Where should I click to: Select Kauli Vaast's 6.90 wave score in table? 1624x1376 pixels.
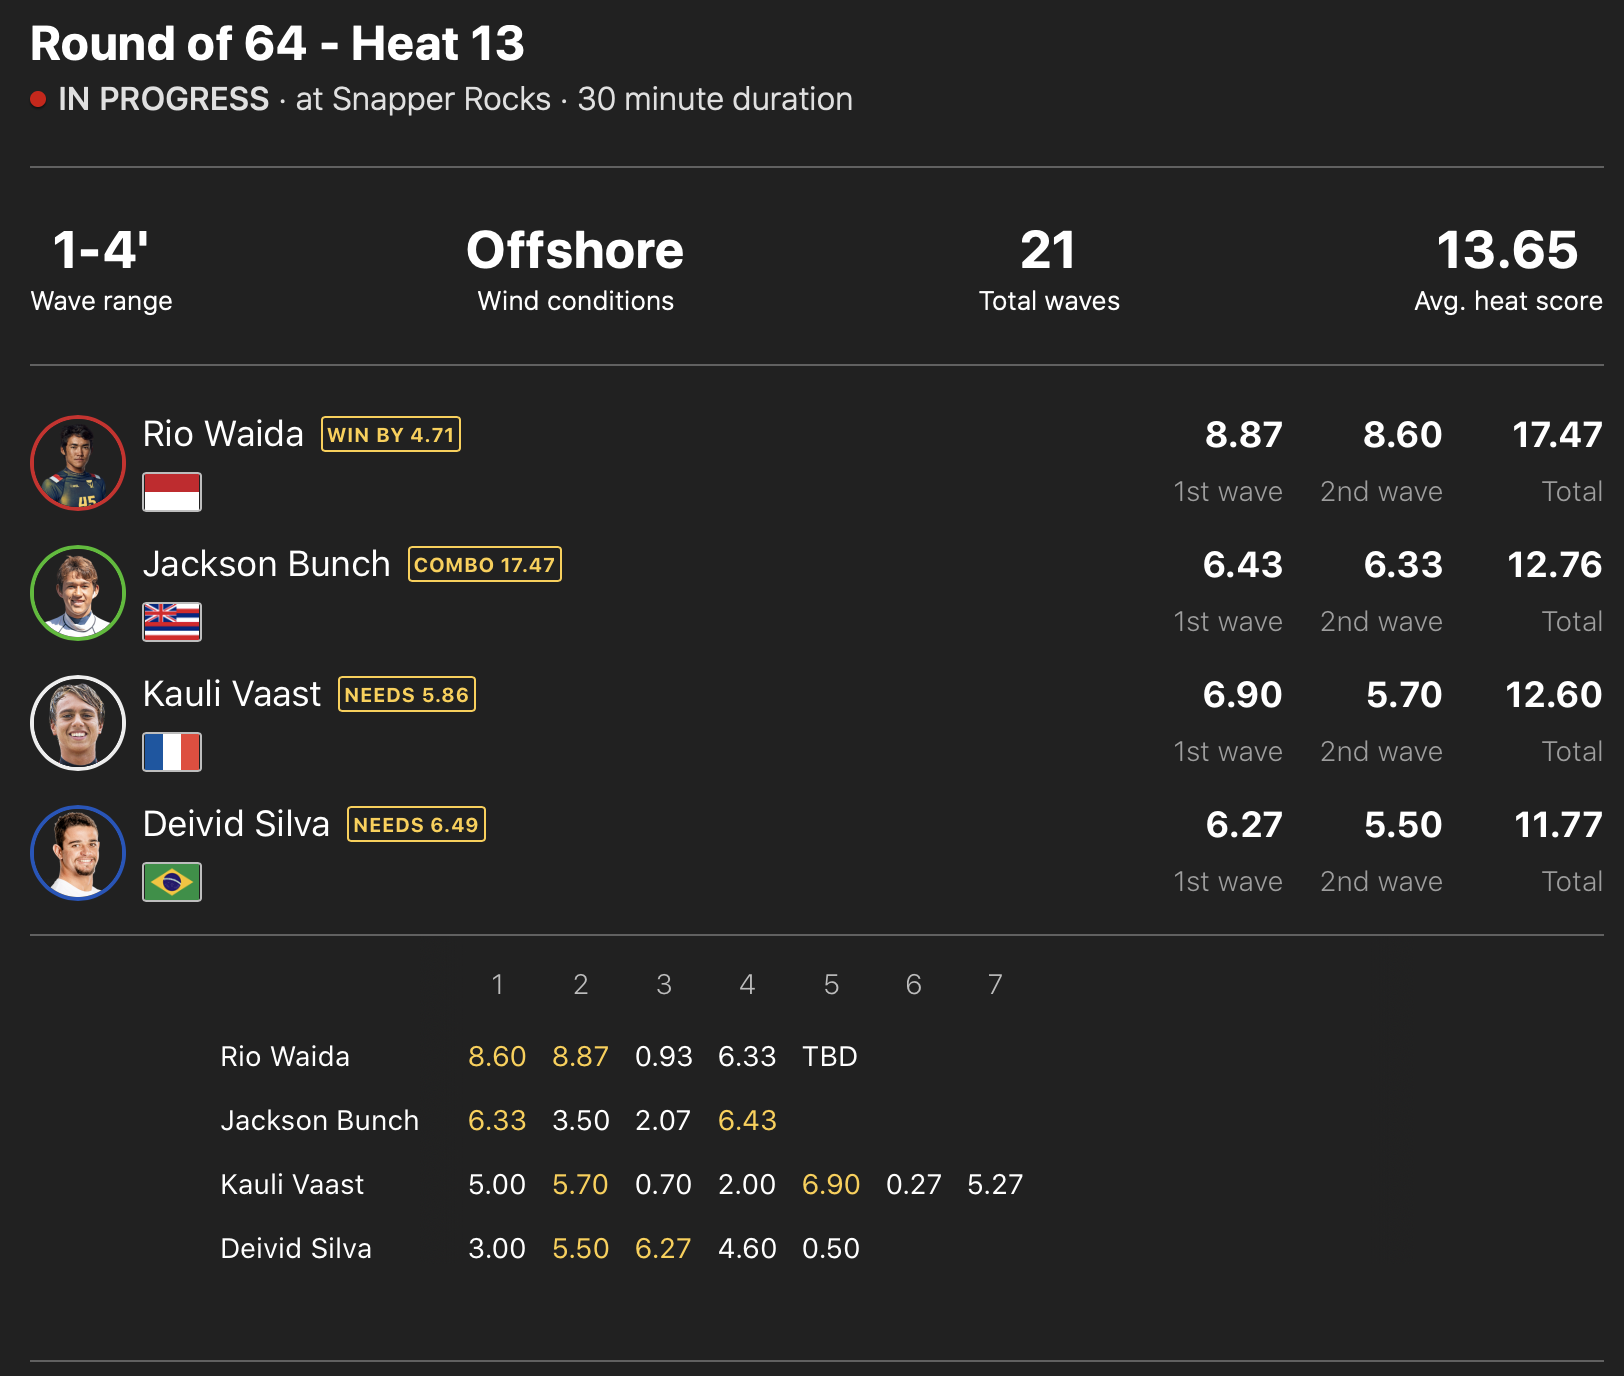(x=830, y=1185)
